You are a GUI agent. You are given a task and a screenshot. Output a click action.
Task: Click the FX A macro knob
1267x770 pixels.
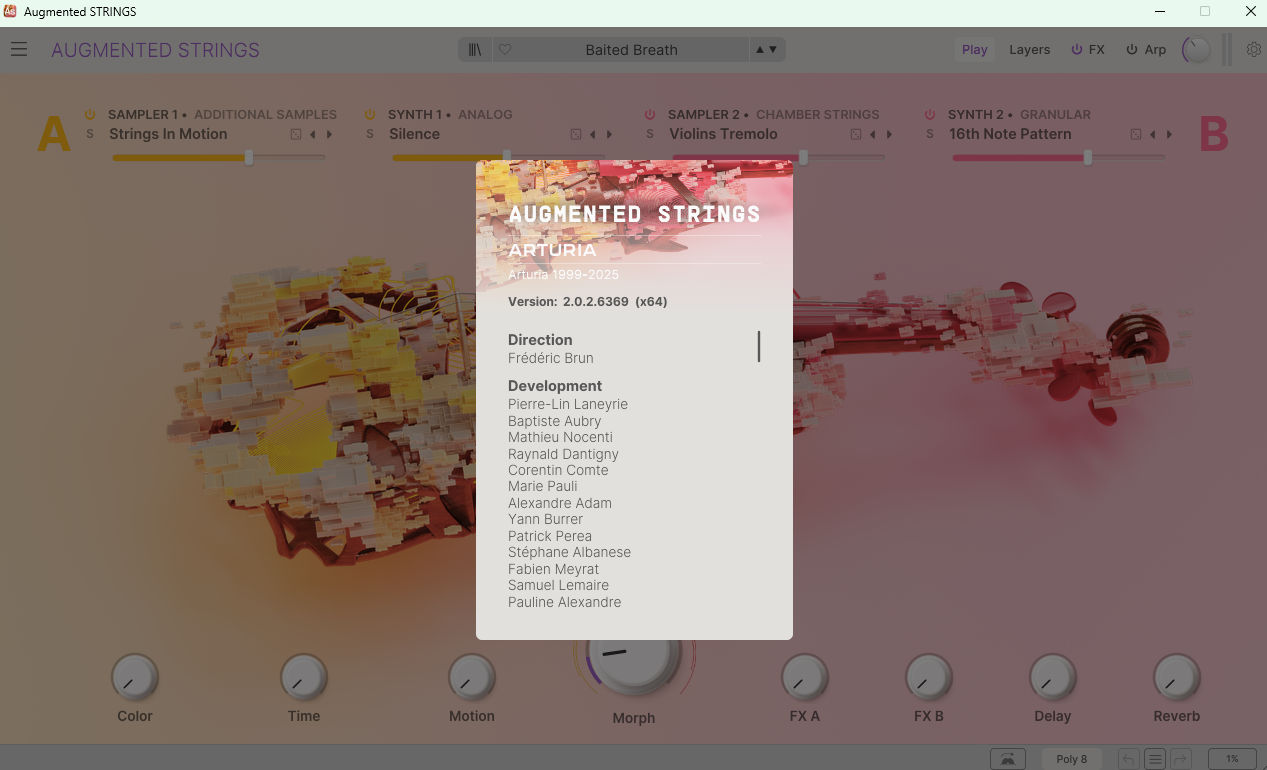805,679
